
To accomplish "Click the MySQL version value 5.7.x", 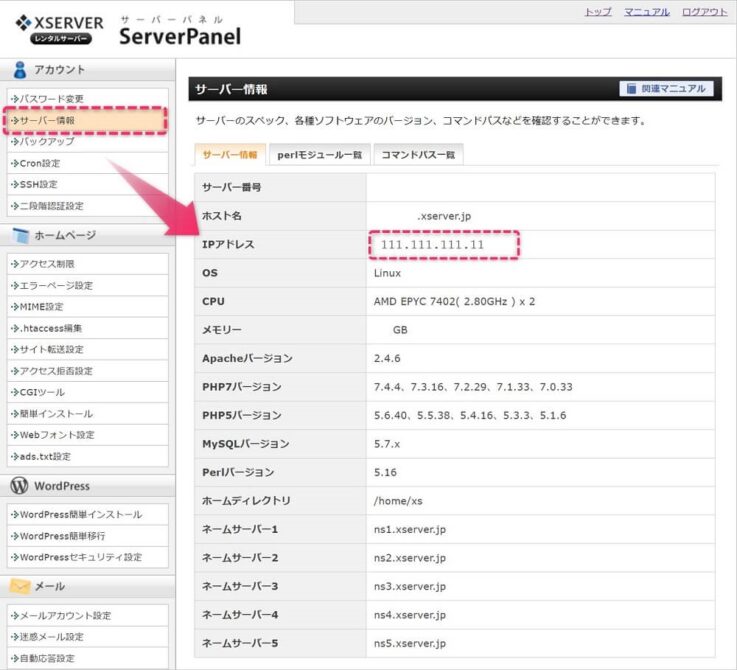I will [x=387, y=444].
